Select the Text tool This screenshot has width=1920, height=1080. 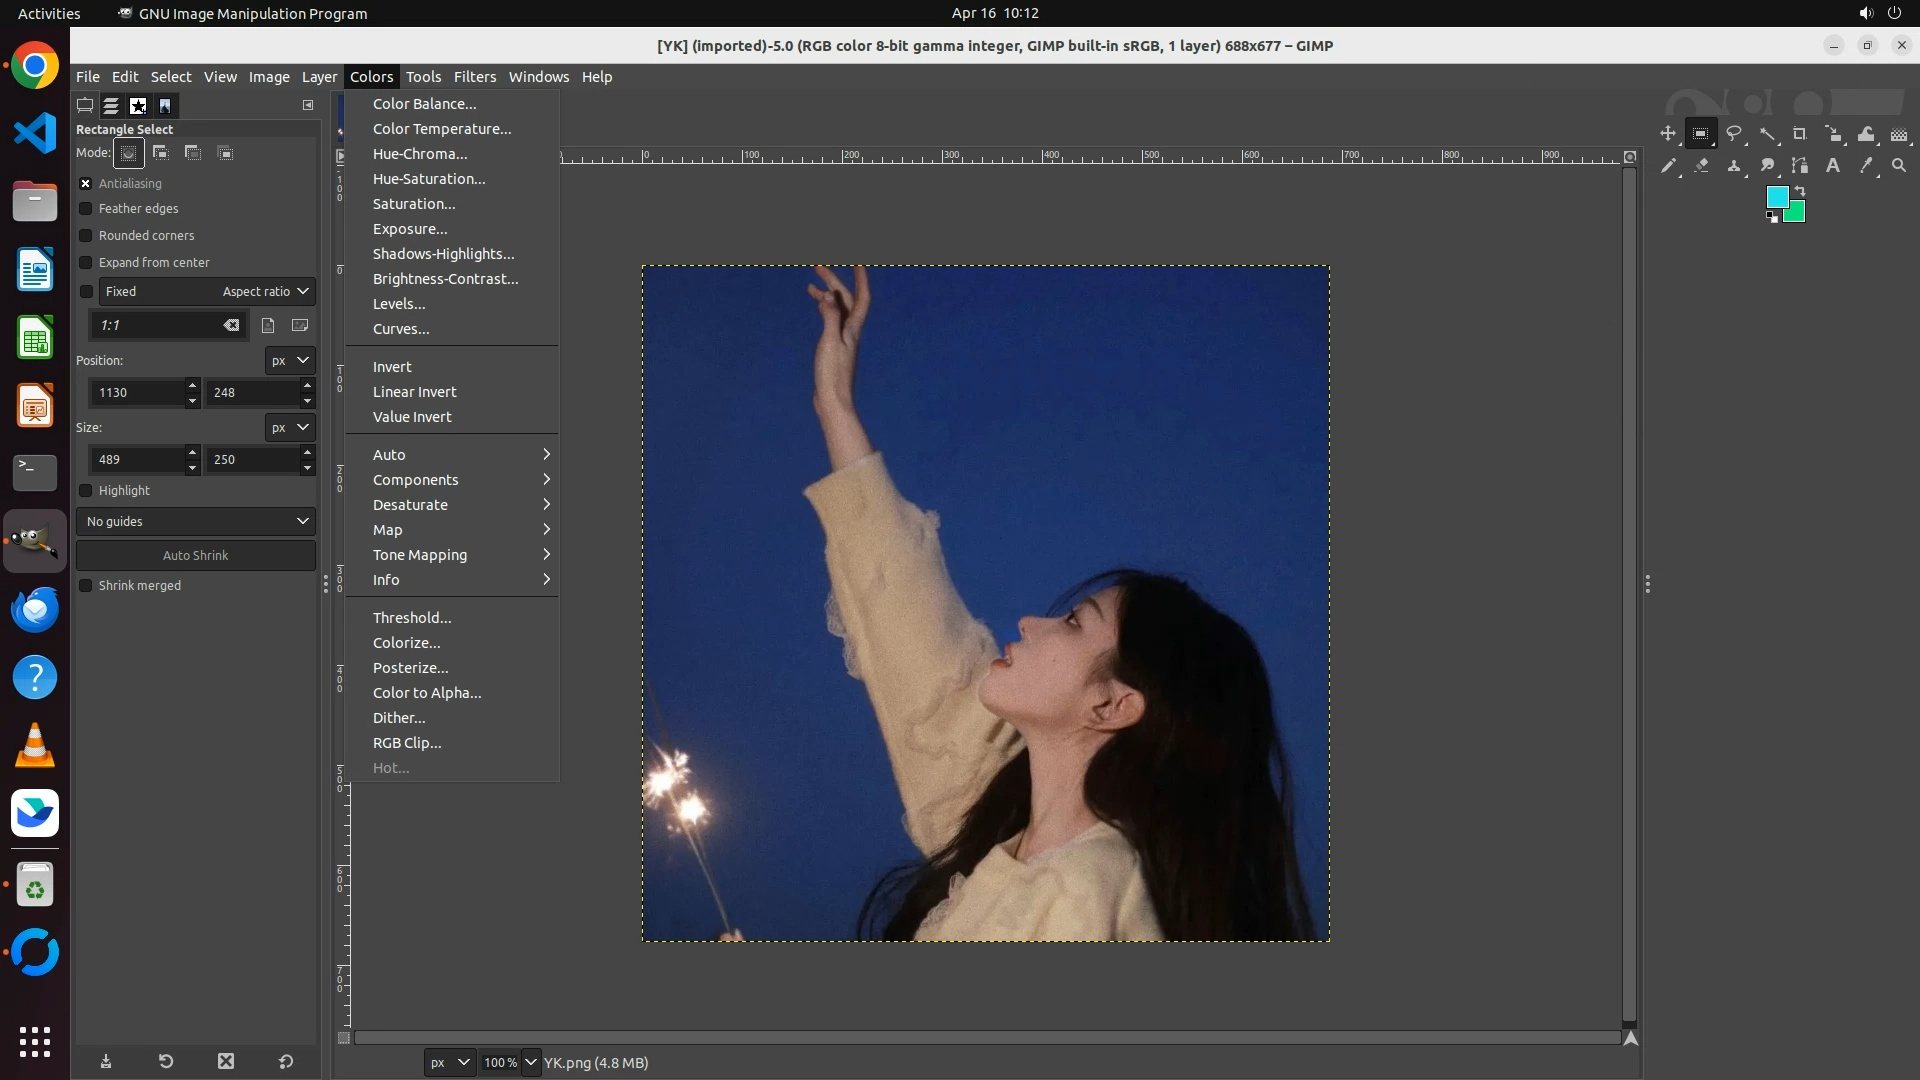(x=1833, y=166)
